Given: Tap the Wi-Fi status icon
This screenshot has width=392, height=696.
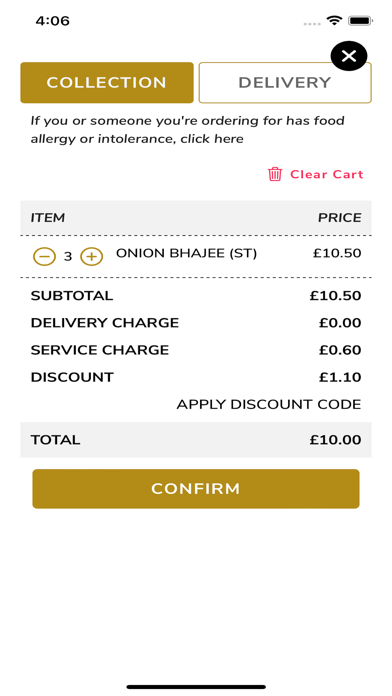Looking at the screenshot, I should pos(334,20).
